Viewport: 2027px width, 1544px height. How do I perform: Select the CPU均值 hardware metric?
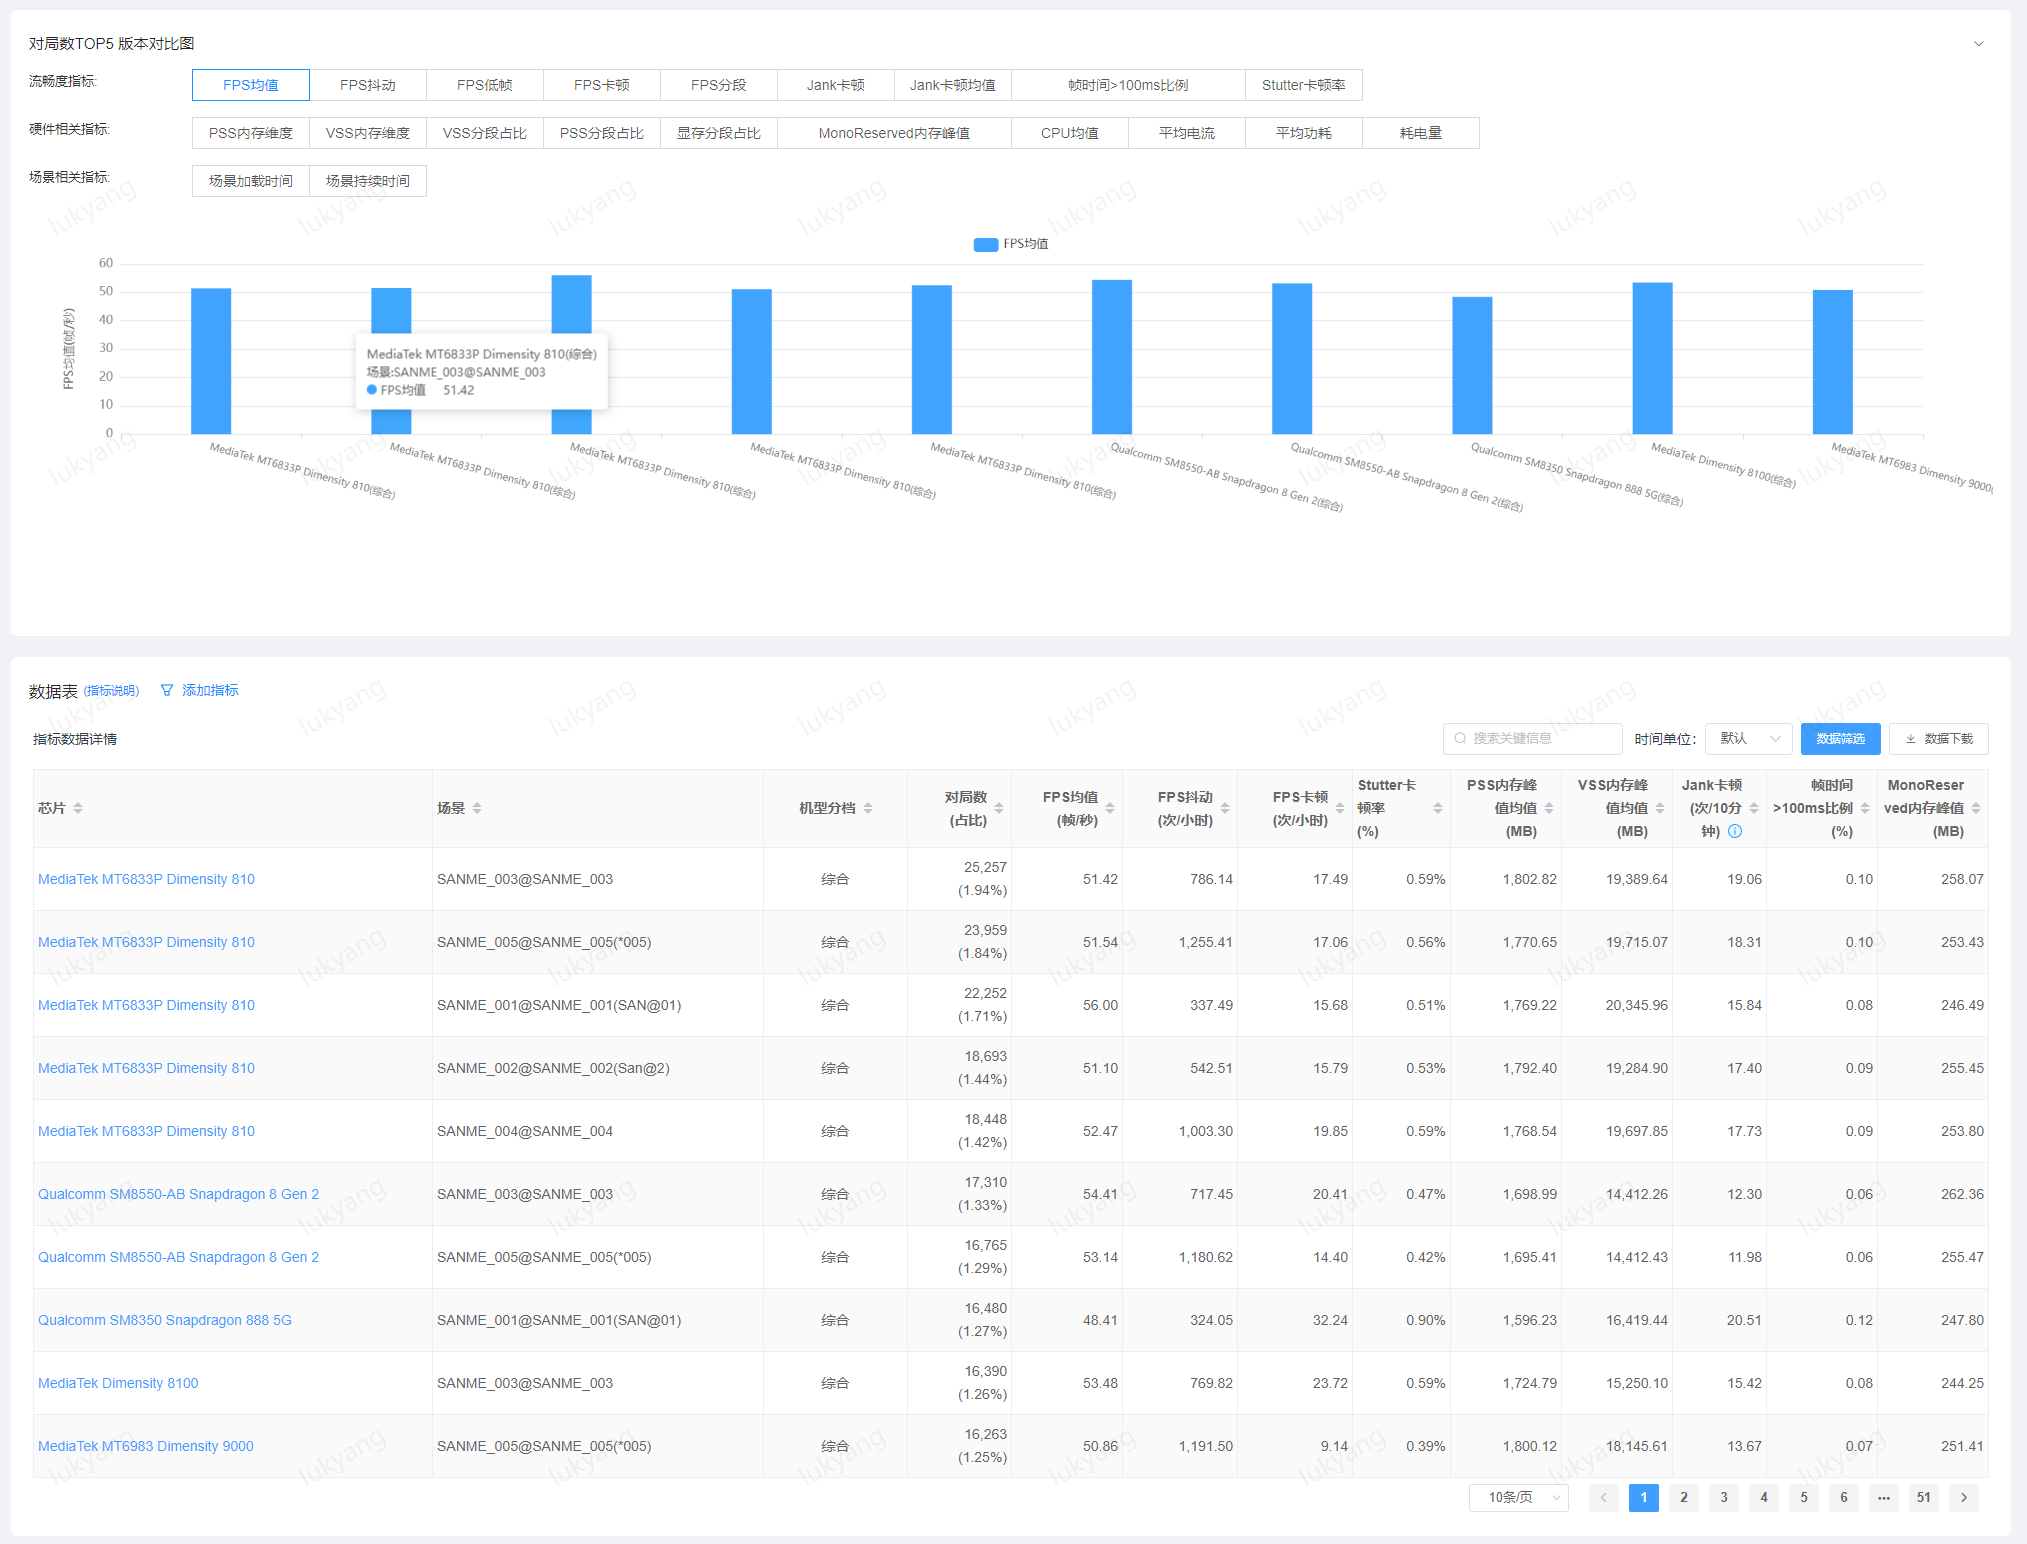tap(1069, 133)
